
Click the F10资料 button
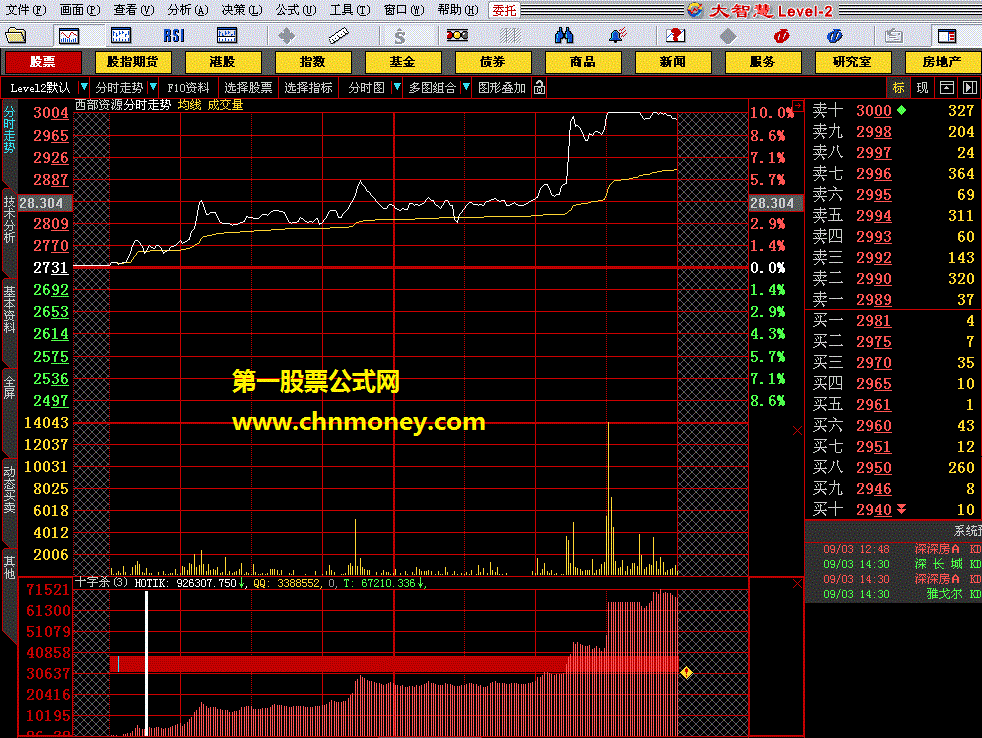pos(188,88)
